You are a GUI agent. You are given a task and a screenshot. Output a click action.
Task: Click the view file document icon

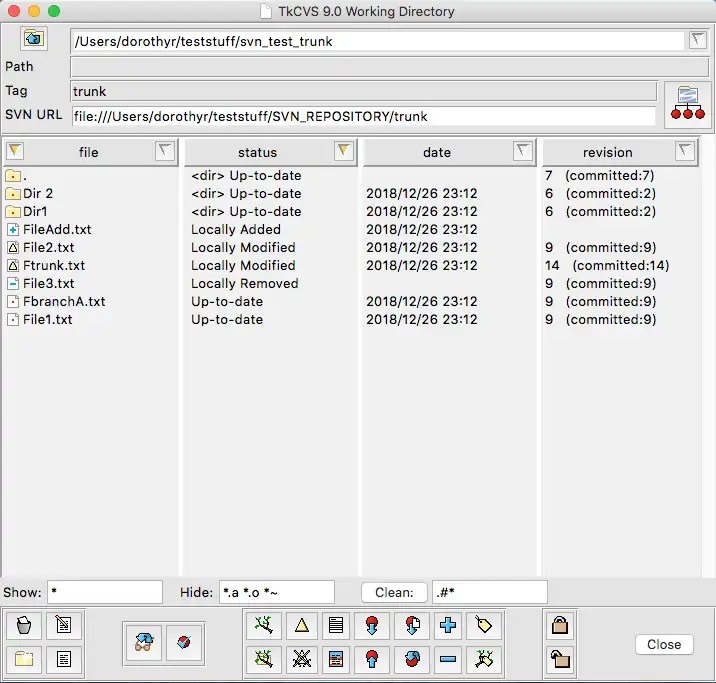click(64, 659)
